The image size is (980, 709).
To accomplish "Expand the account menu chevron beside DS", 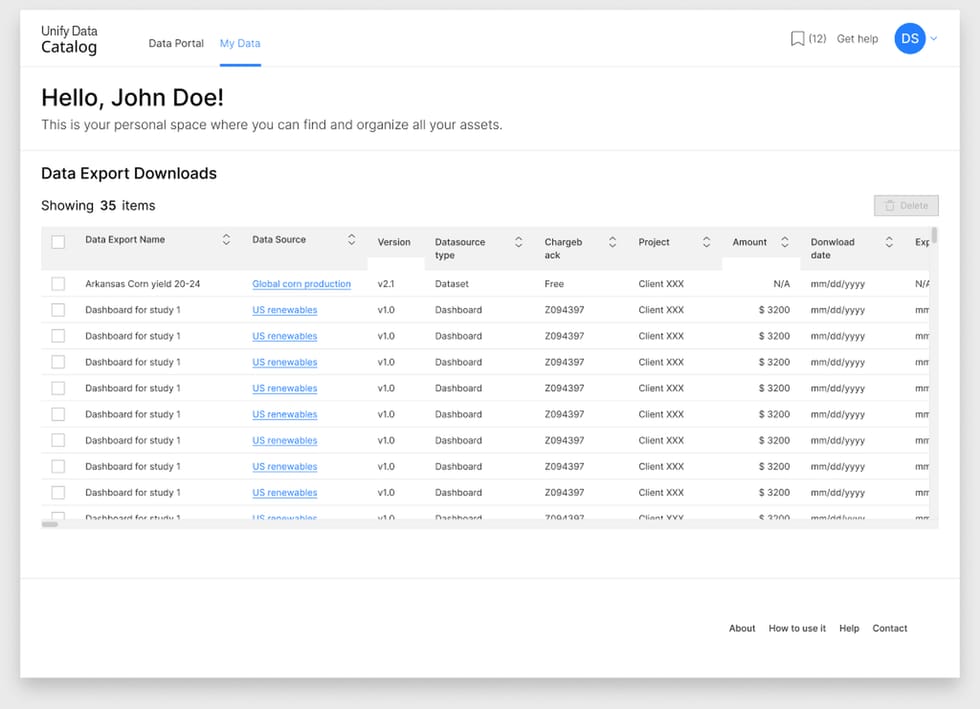I will [x=934, y=39].
